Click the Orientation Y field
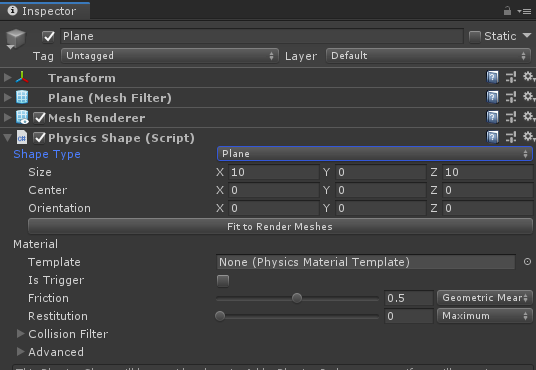The width and height of the screenshot is (536, 370). click(x=381, y=208)
